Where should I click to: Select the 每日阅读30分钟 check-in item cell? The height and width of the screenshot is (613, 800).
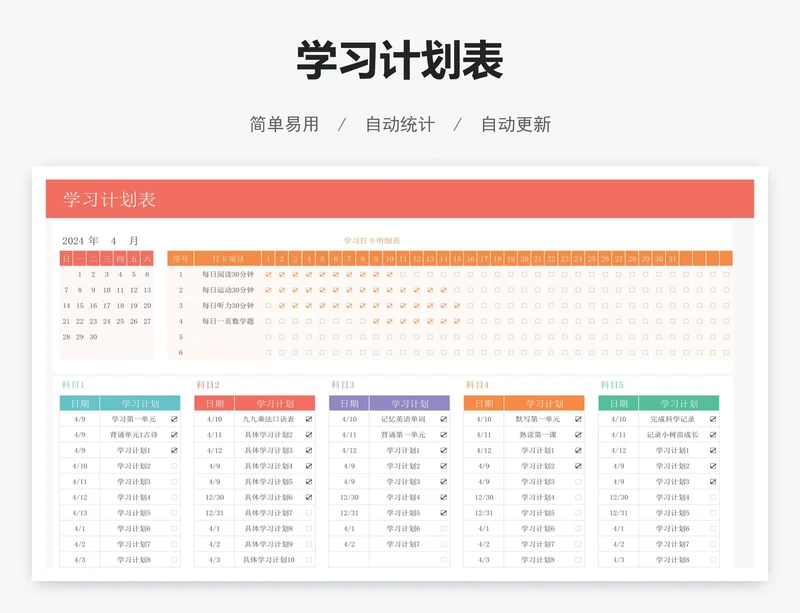[x=228, y=275]
